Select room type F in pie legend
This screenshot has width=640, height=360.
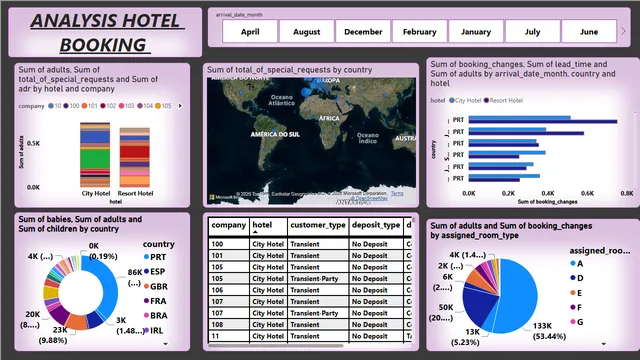click(x=576, y=307)
